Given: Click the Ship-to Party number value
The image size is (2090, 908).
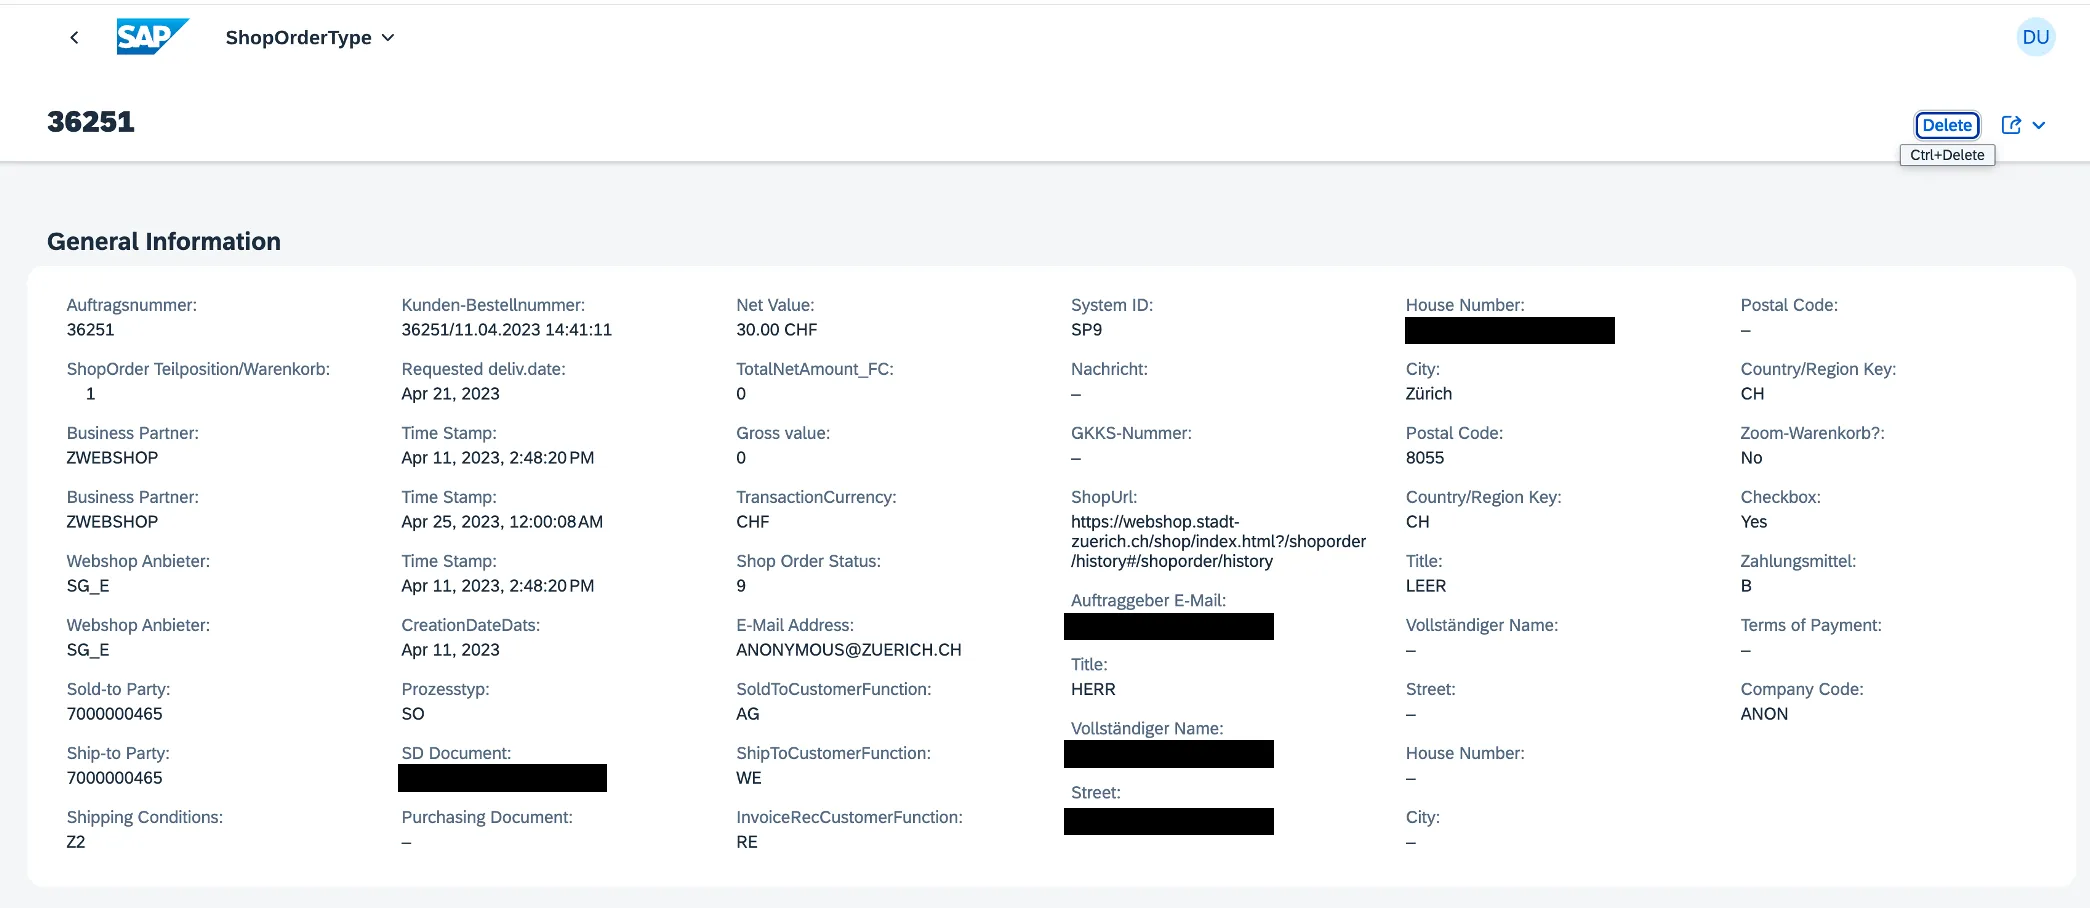Looking at the screenshot, I should (x=114, y=778).
